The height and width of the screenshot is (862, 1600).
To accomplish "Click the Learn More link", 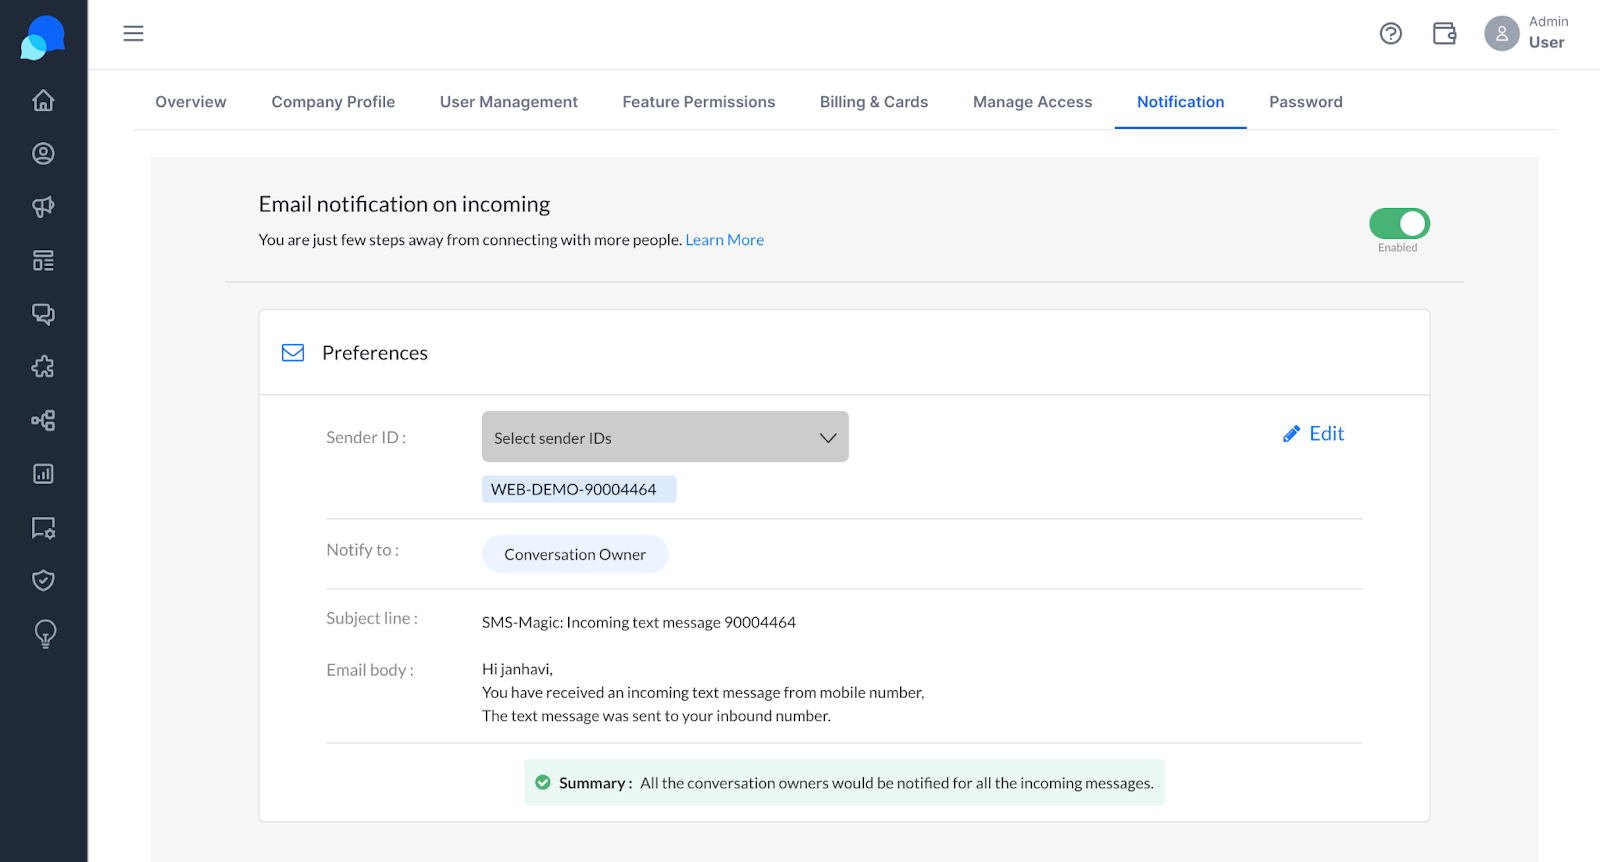I will point(725,240).
